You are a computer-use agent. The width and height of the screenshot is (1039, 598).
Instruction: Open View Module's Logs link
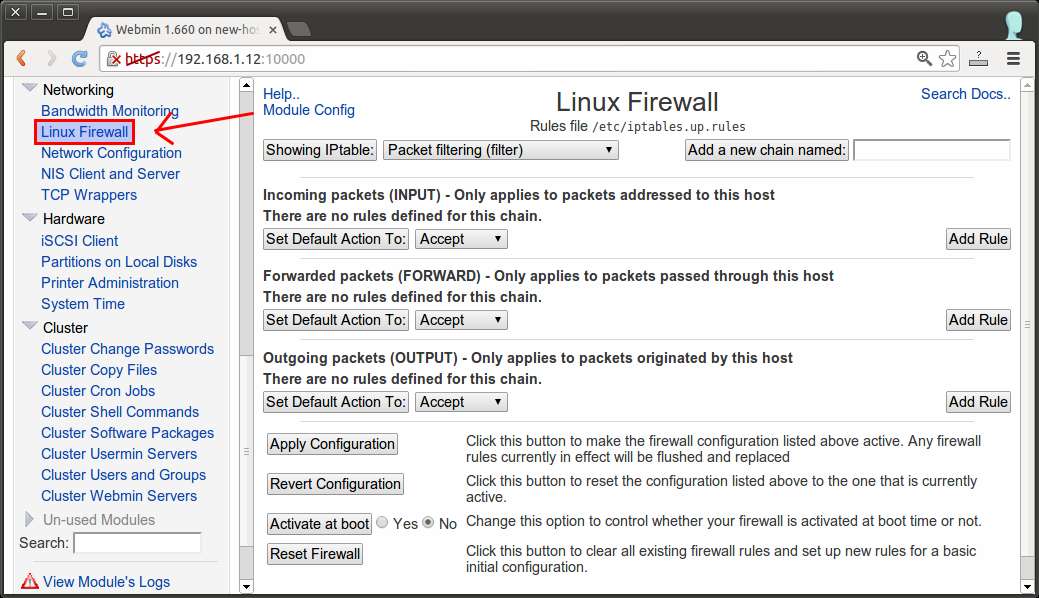click(107, 581)
